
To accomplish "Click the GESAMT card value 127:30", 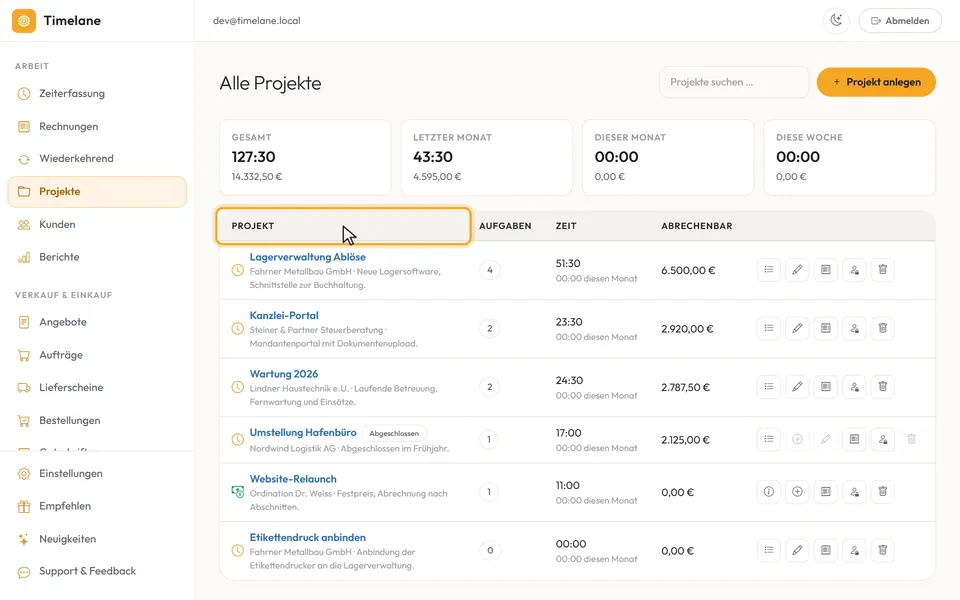I will coord(253,157).
